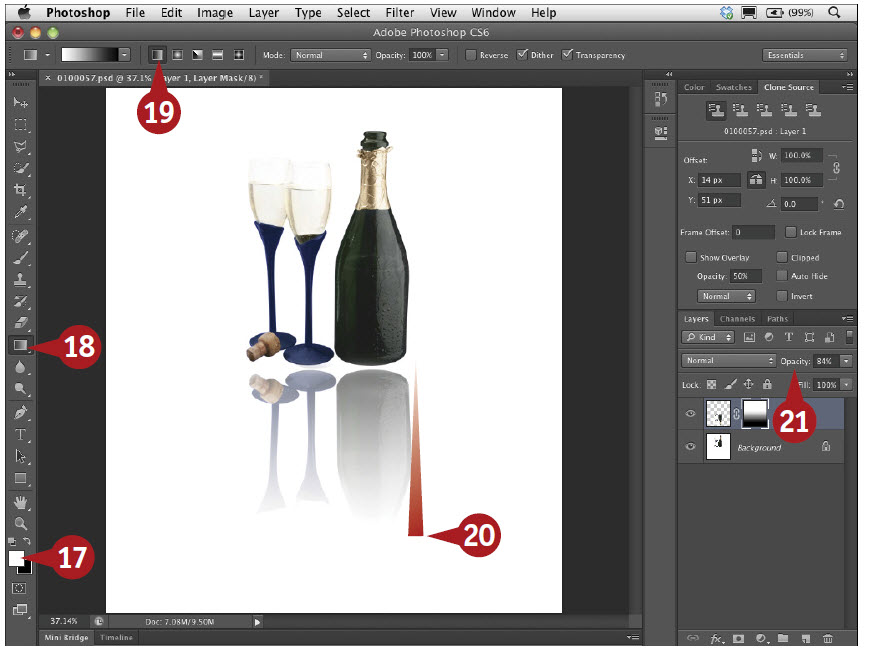Open the Clone Source overlay blend dropdown
This screenshot has height=653, width=870.
pos(726,296)
